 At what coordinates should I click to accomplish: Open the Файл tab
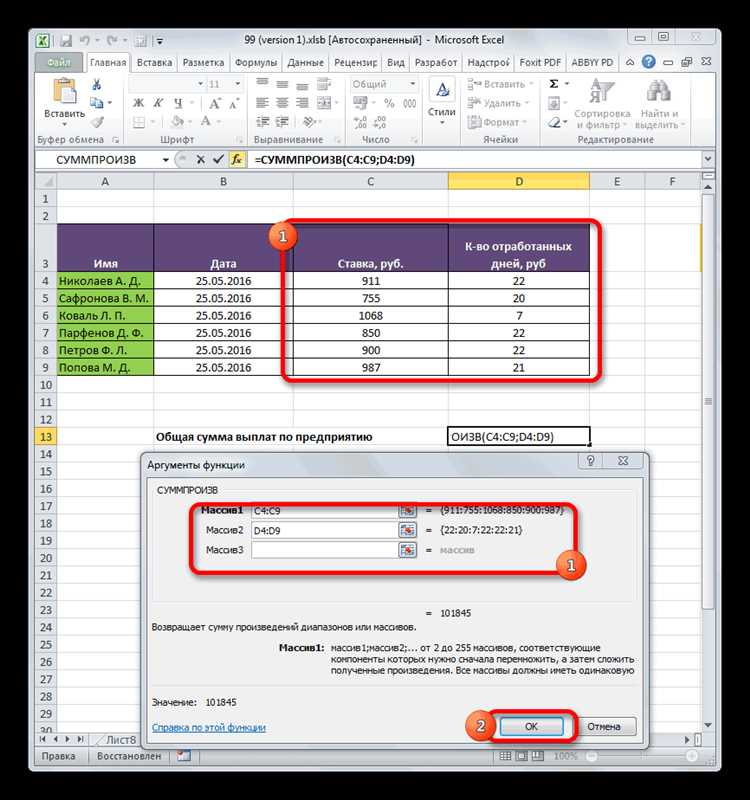pos(59,62)
